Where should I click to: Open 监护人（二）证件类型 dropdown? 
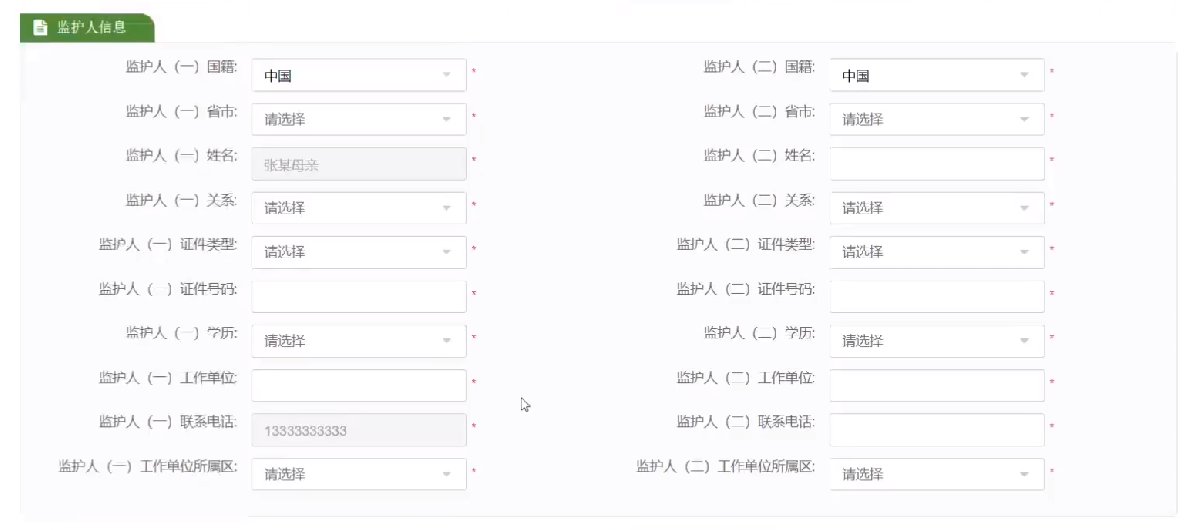click(x=936, y=252)
